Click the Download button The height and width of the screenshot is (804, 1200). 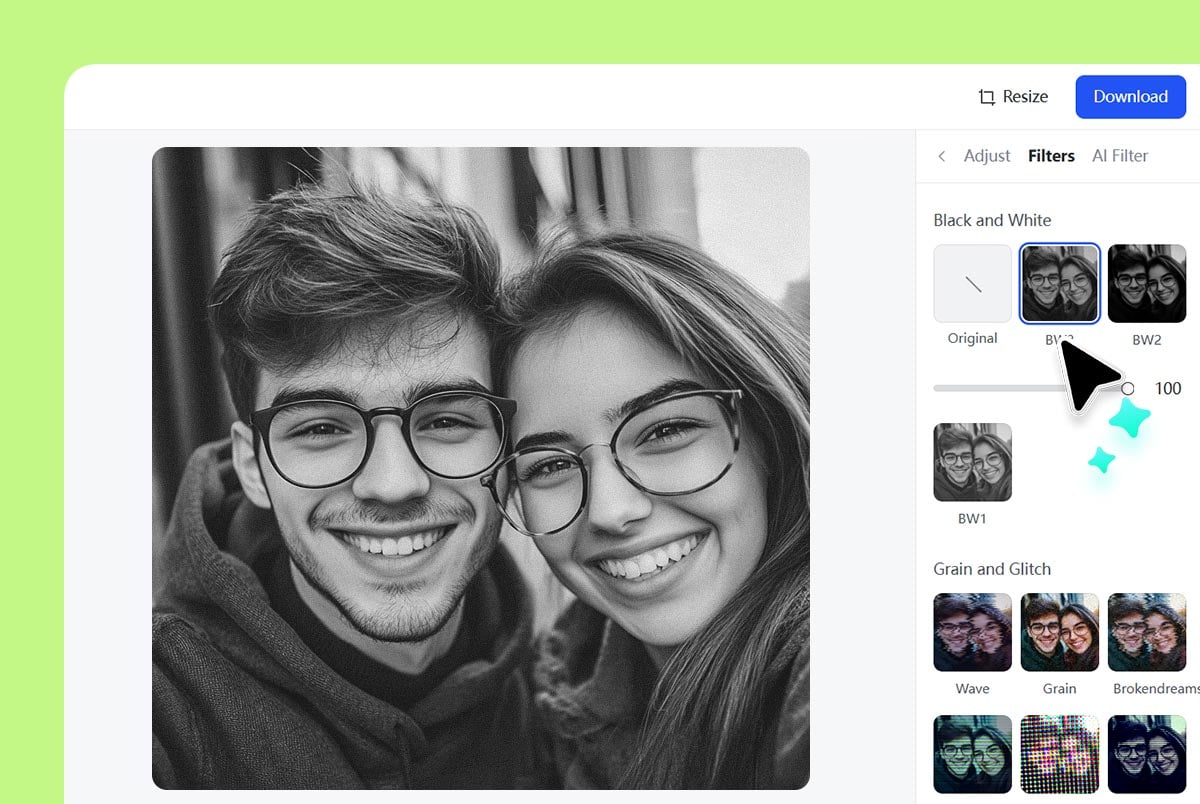click(1130, 97)
